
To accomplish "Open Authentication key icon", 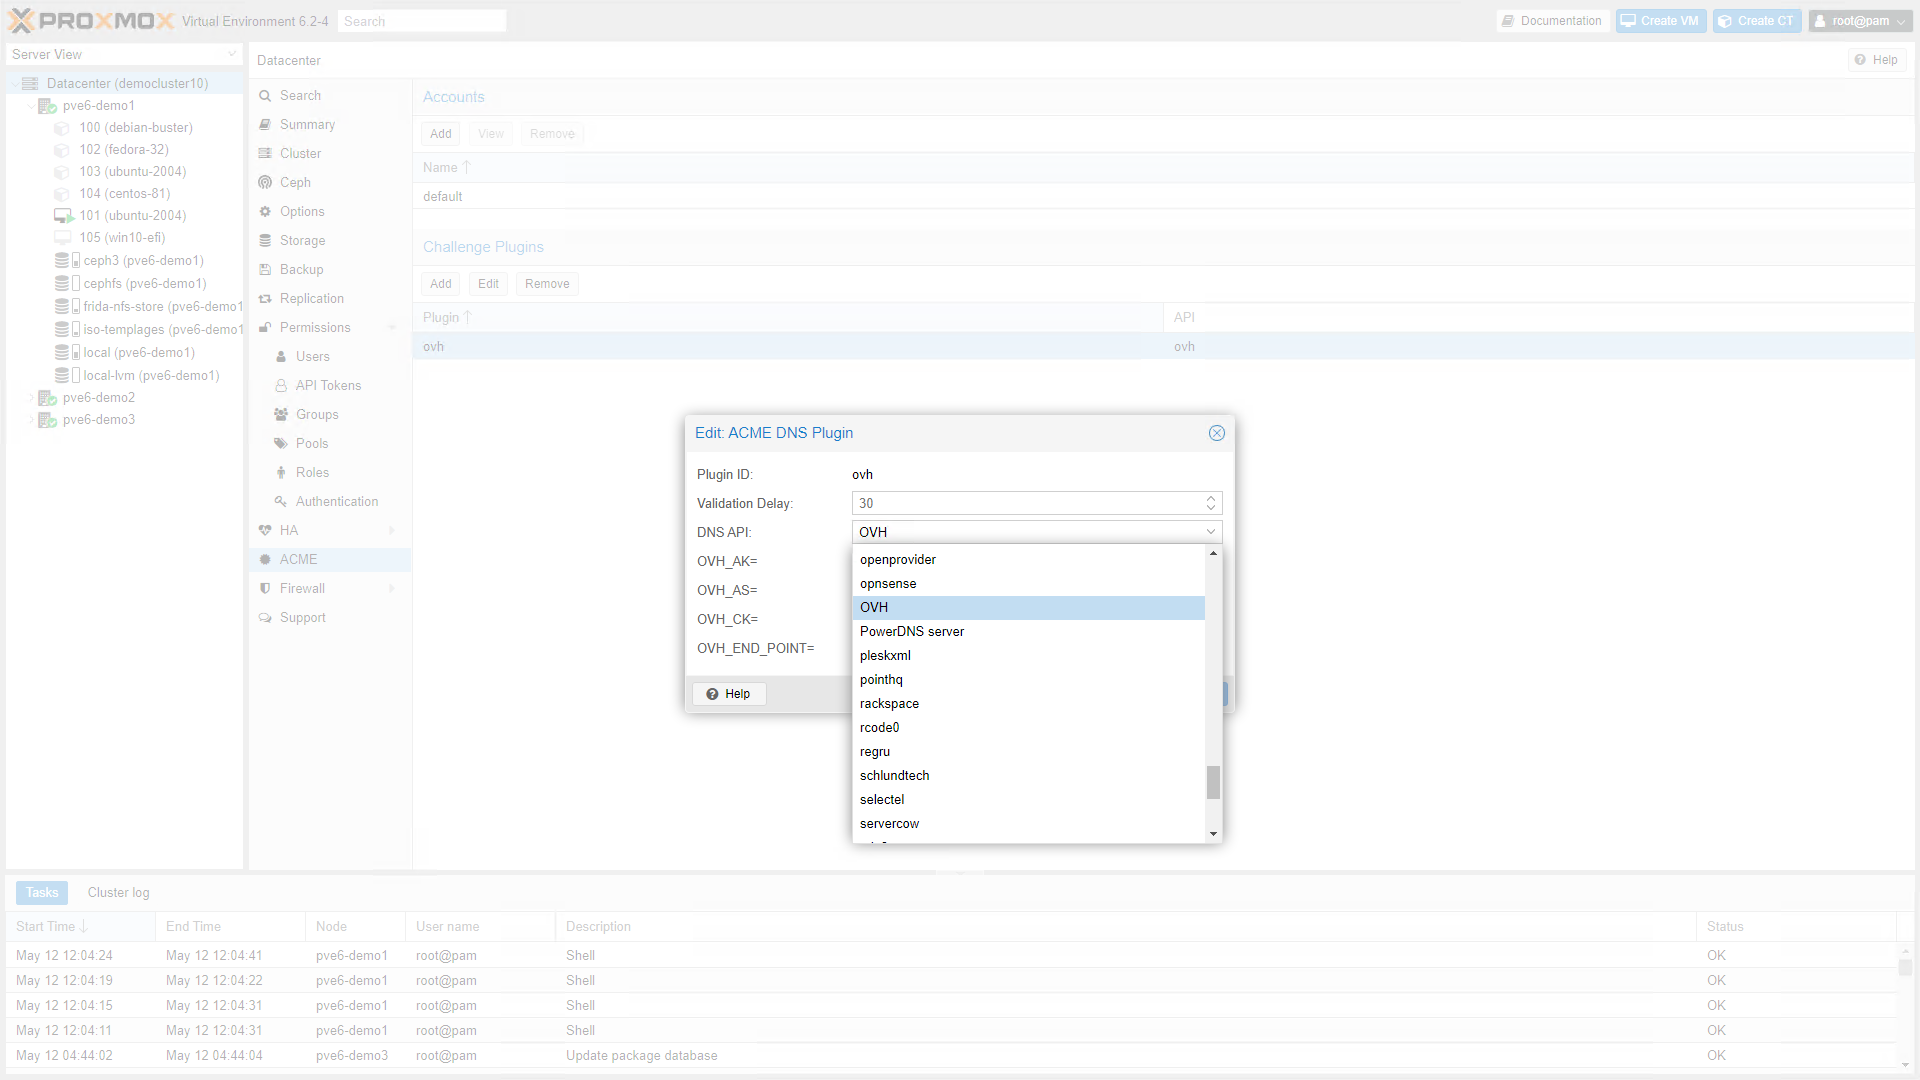I will pos(281,502).
